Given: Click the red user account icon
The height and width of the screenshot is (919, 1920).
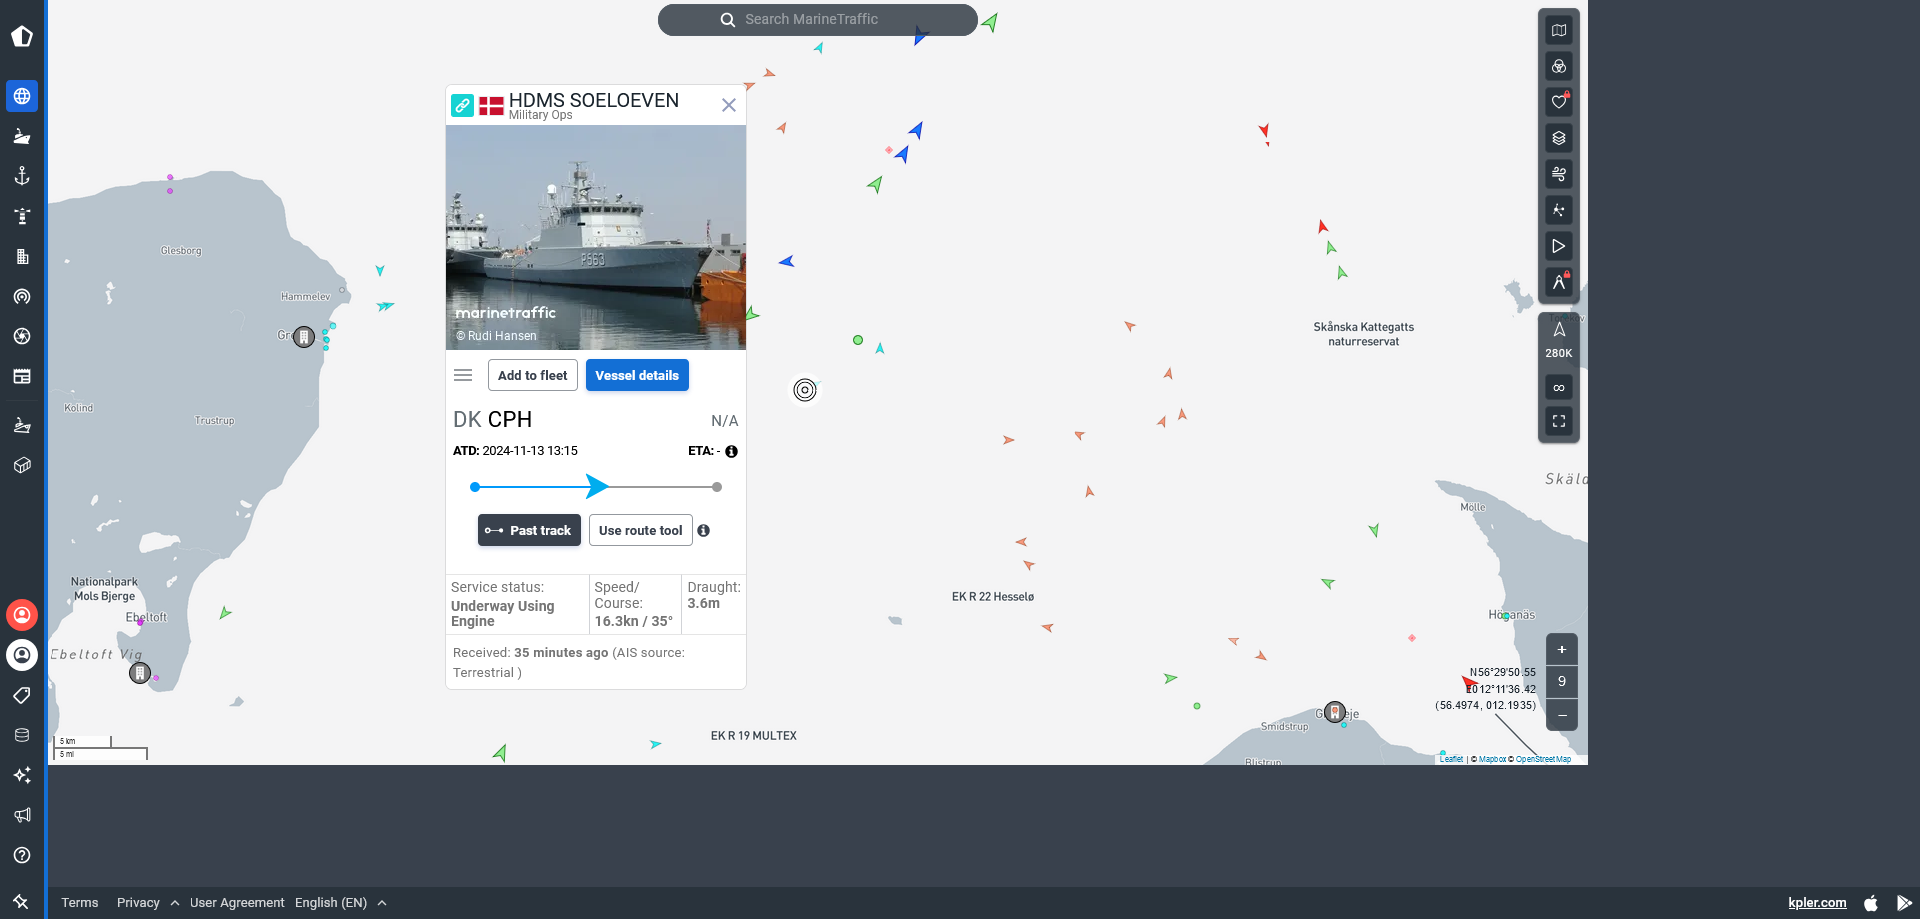Looking at the screenshot, I should [x=22, y=615].
